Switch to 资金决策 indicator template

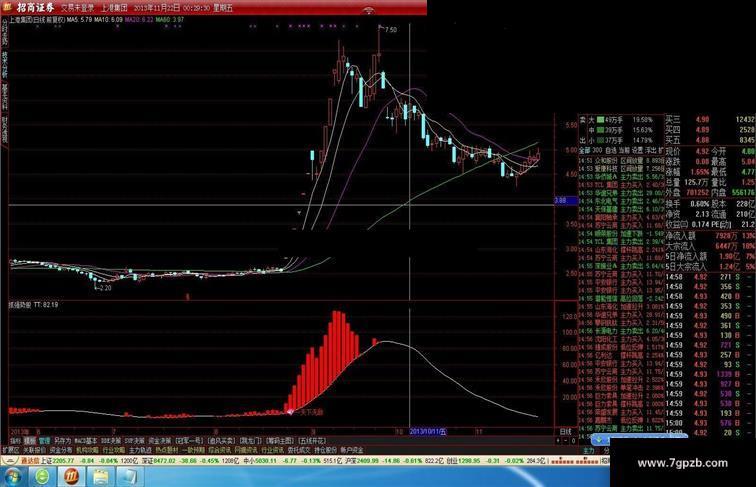(159, 441)
